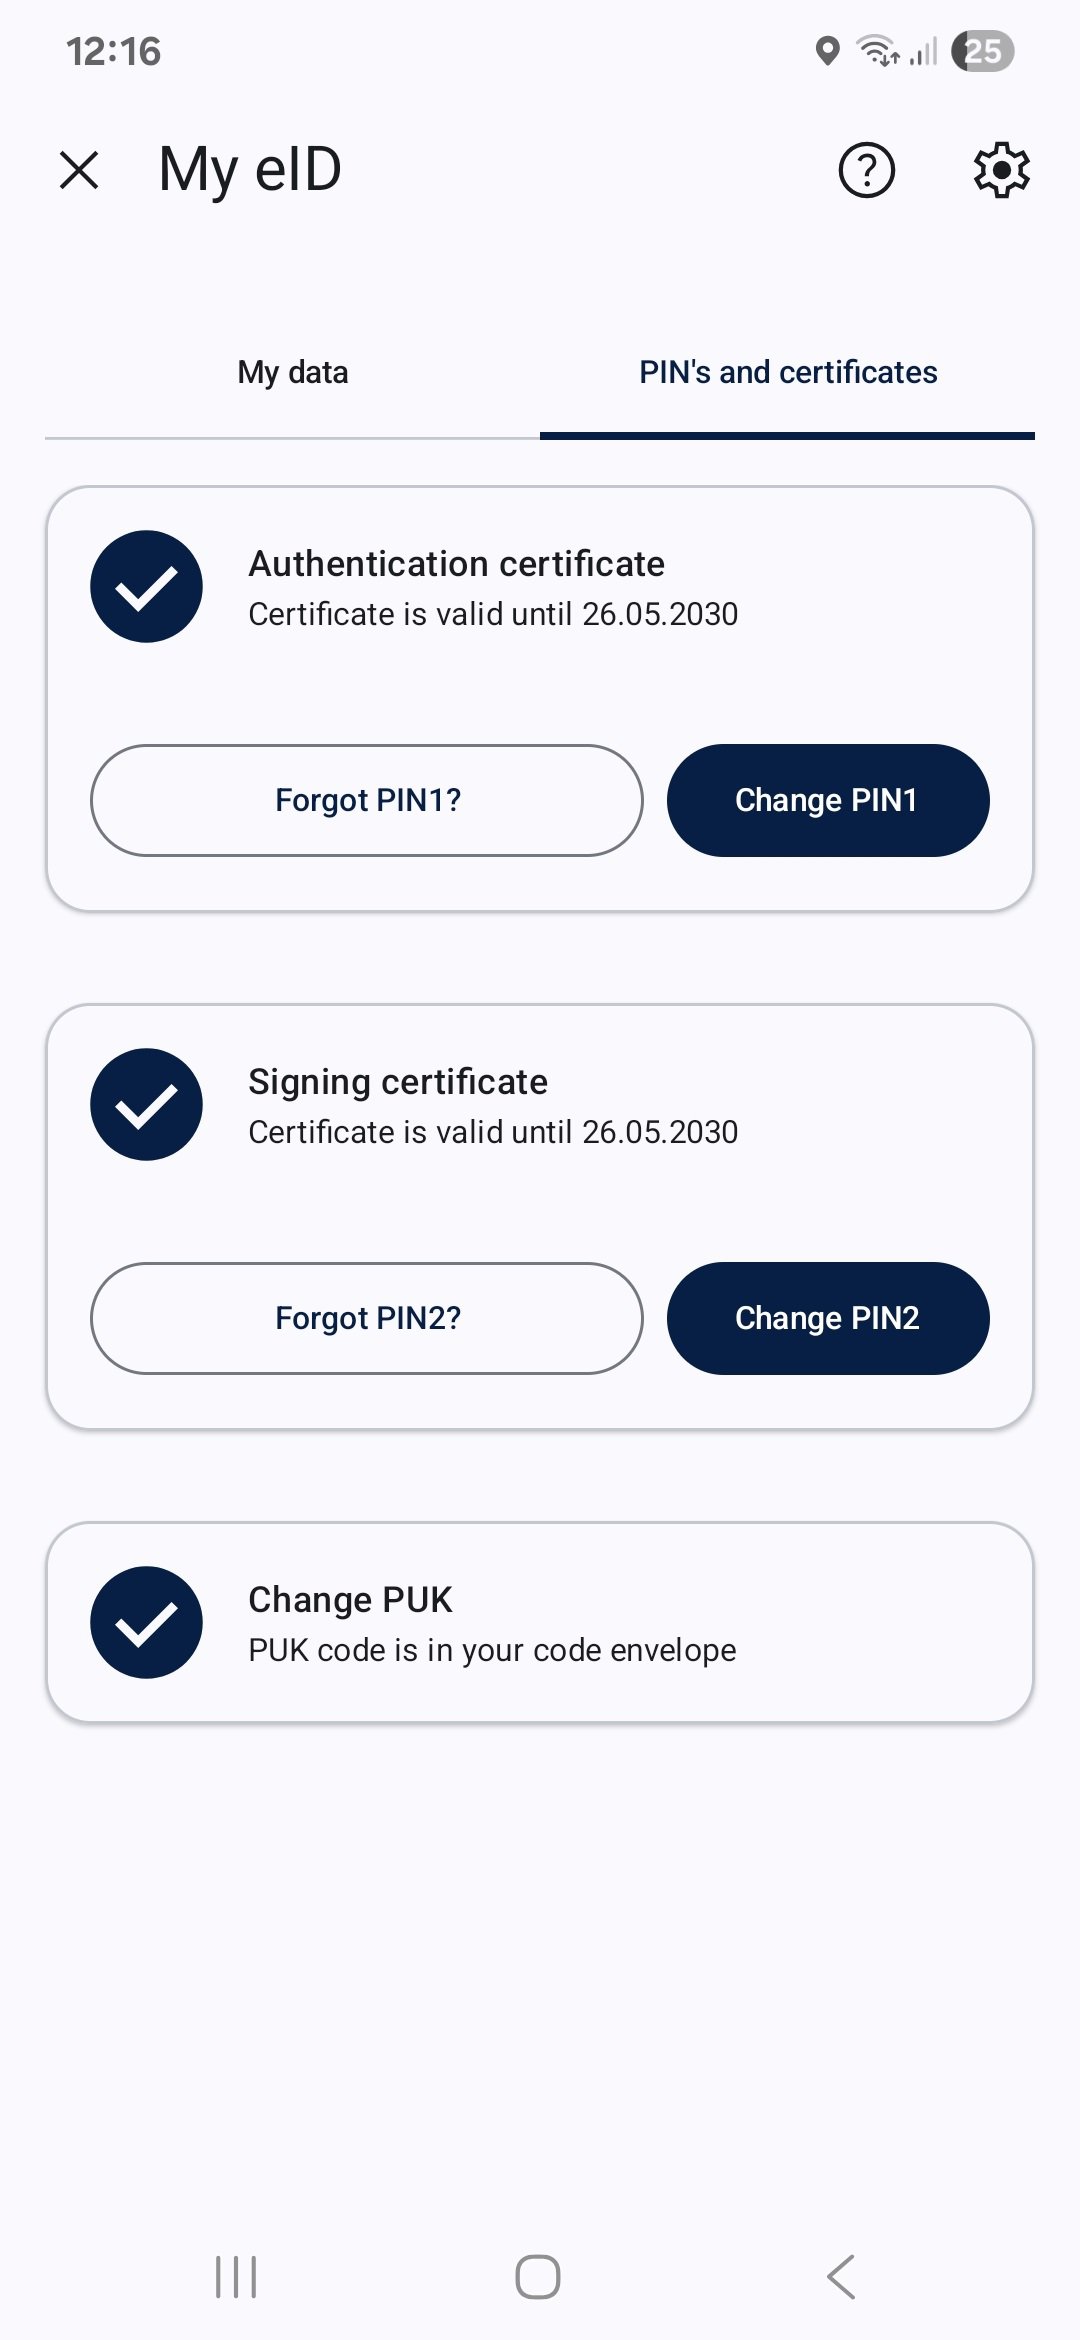Image resolution: width=1080 pixels, height=2340 pixels.
Task: Open settings via the gear icon
Action: [x=1001, y=170]
